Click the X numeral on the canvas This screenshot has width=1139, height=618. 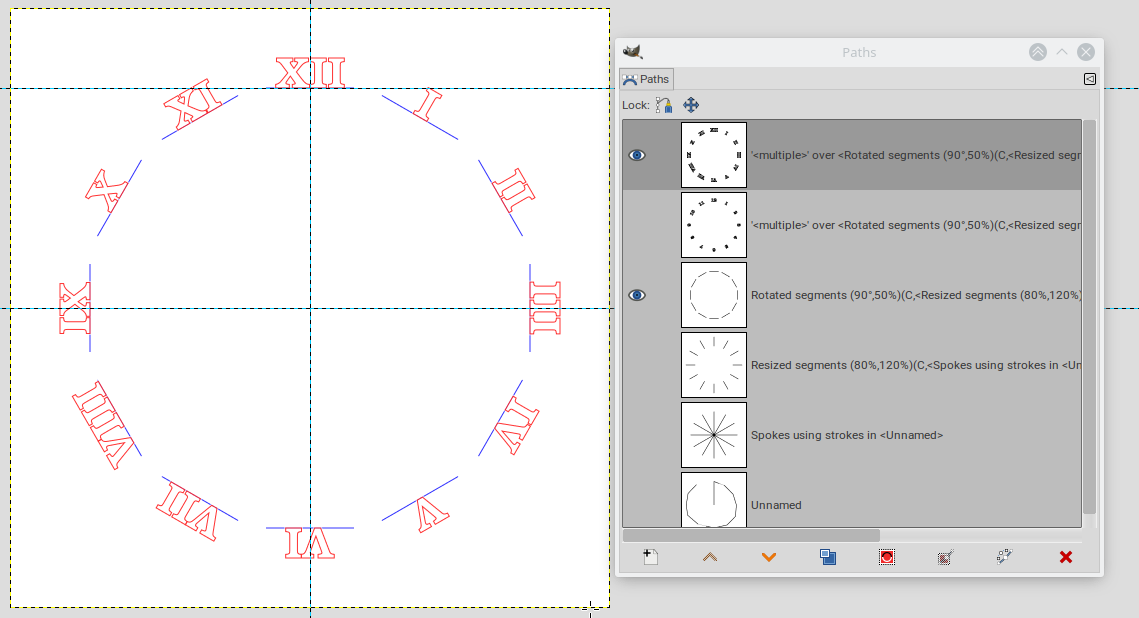[107, 192]
